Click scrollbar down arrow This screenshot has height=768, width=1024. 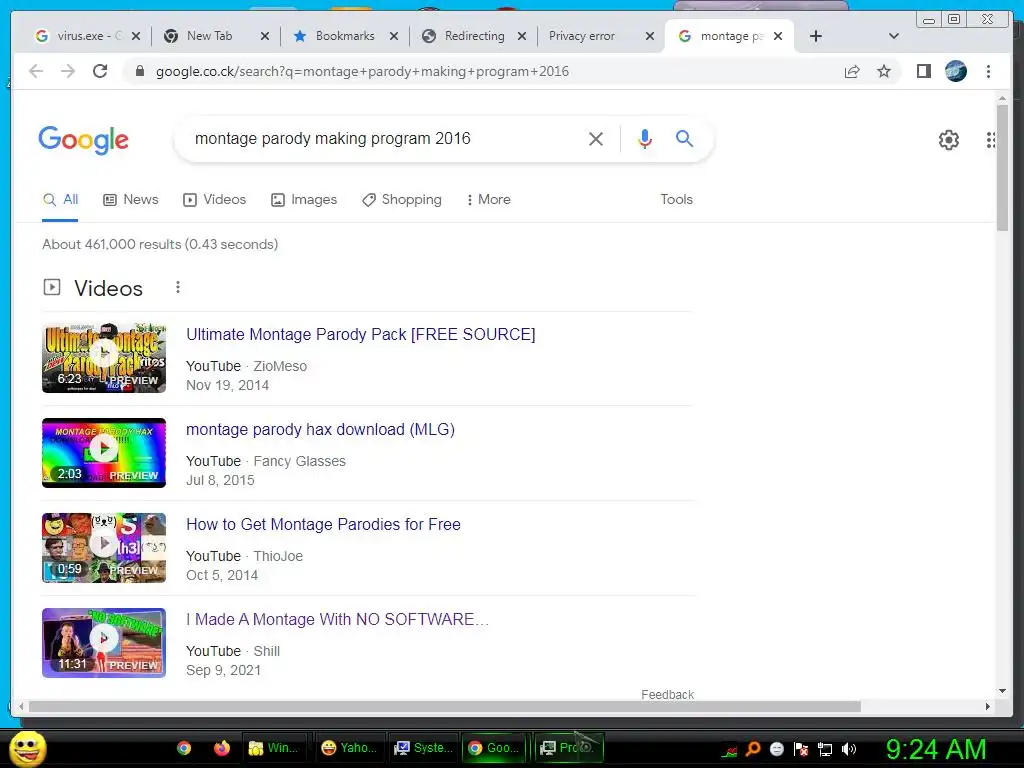click(1002, 691)
